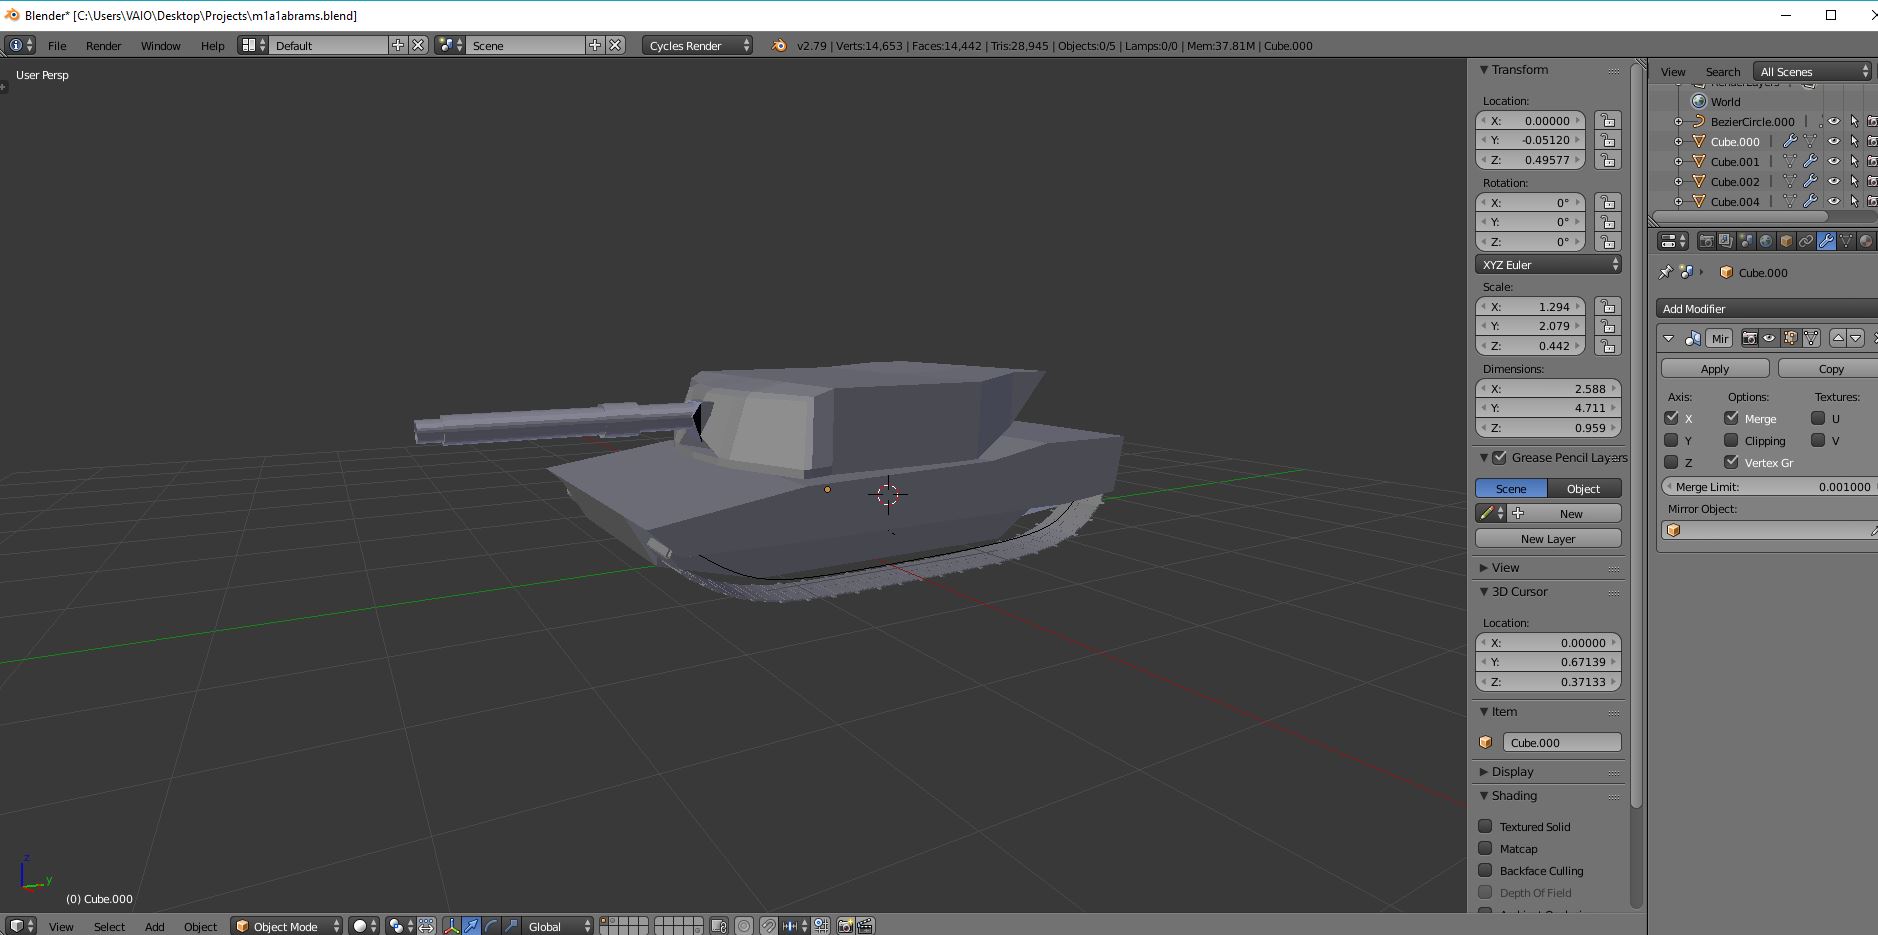
Task: Open Object Constraints properties tab
Action: click(x=1806, y=241)
